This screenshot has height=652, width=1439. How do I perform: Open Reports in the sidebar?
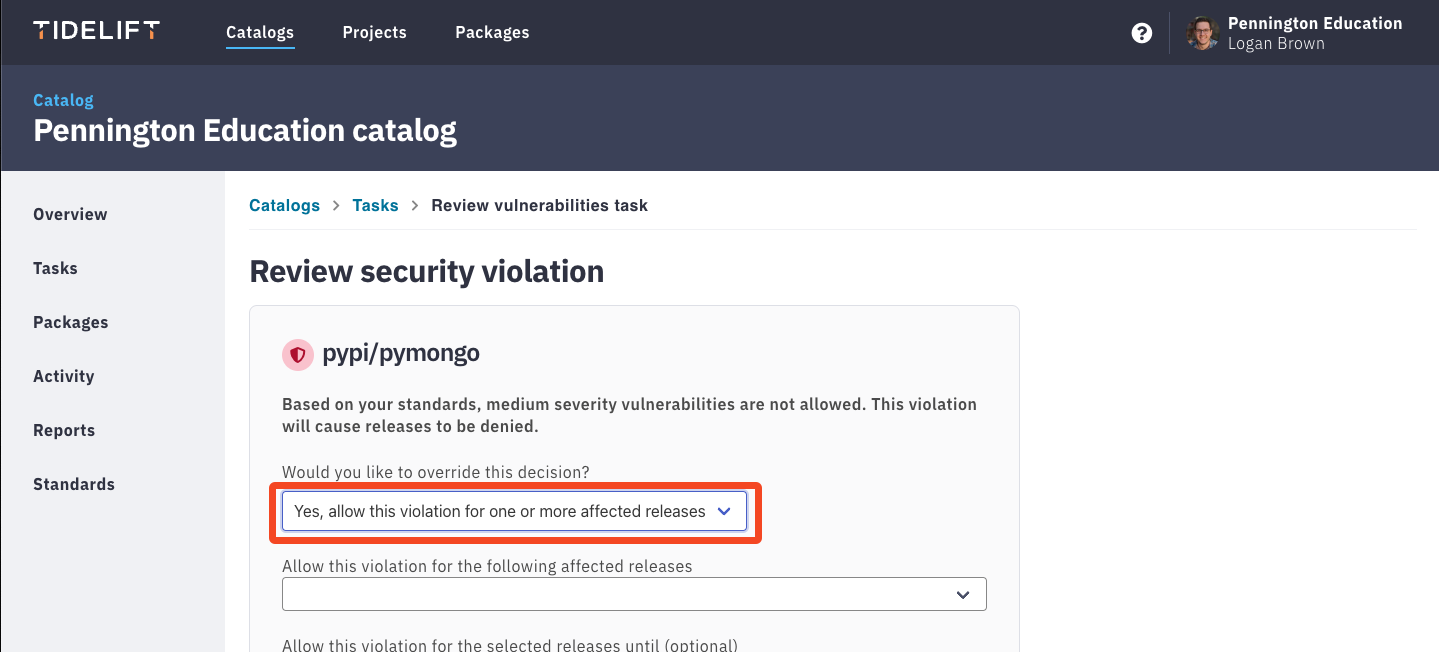tap(64, 430)
